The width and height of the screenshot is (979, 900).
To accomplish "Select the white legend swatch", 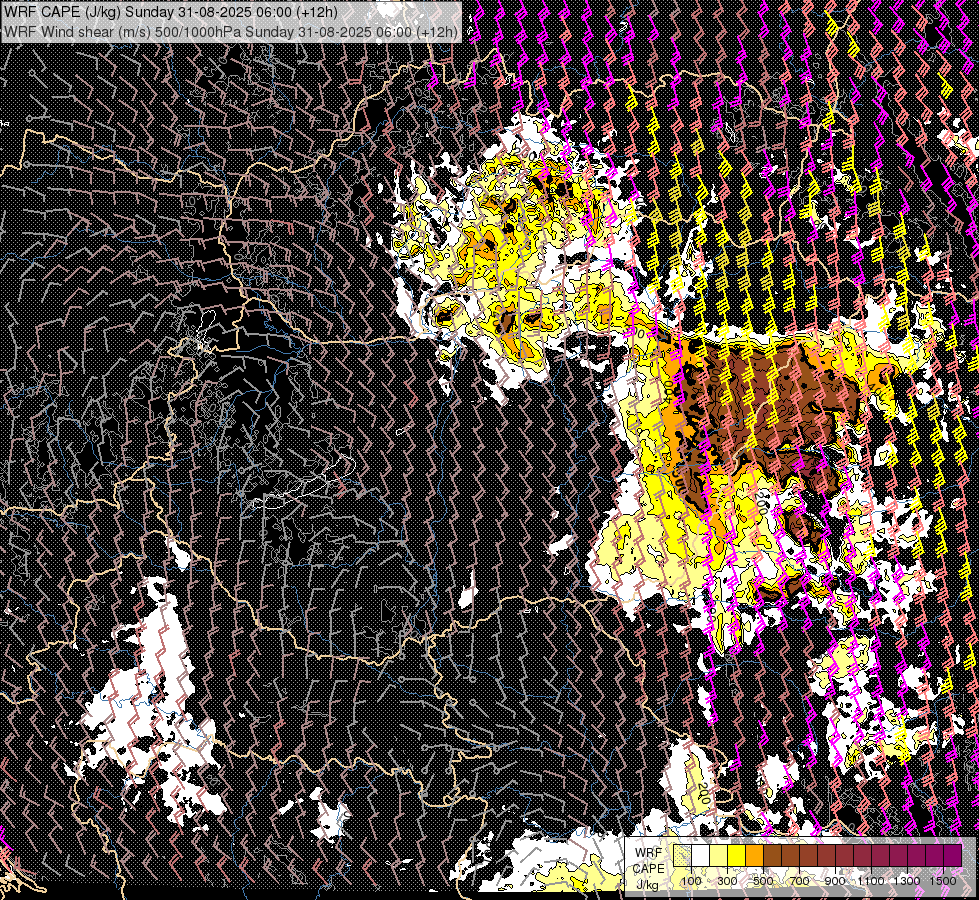I will [x=701, y=855].
